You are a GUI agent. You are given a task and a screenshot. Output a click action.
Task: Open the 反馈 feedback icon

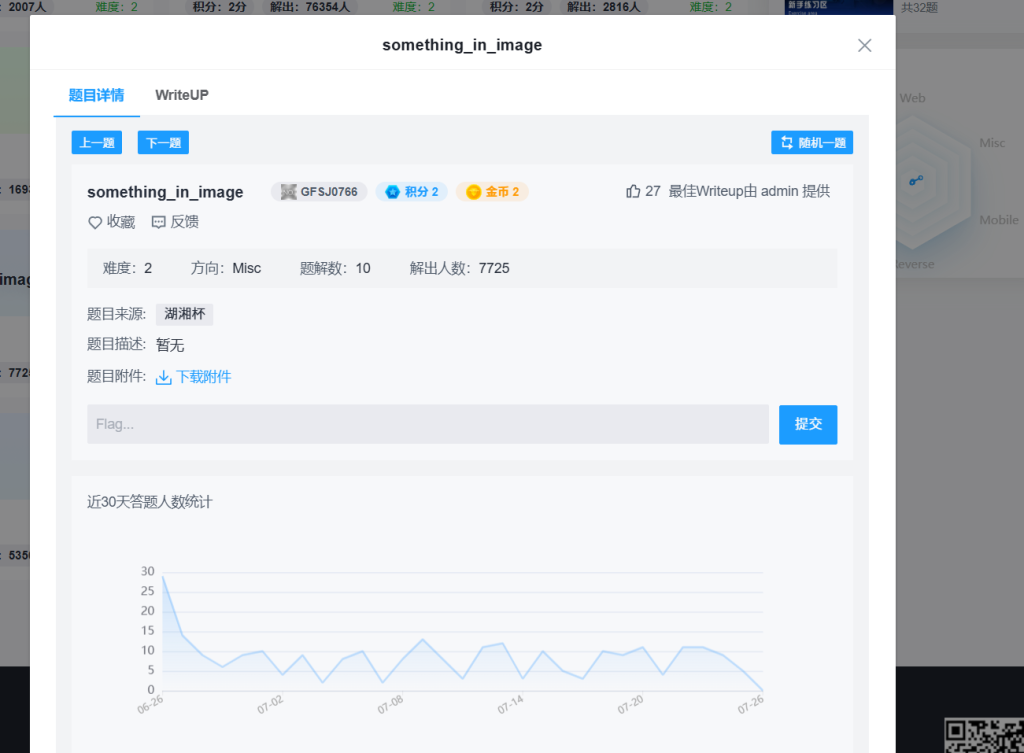[159, 222]
